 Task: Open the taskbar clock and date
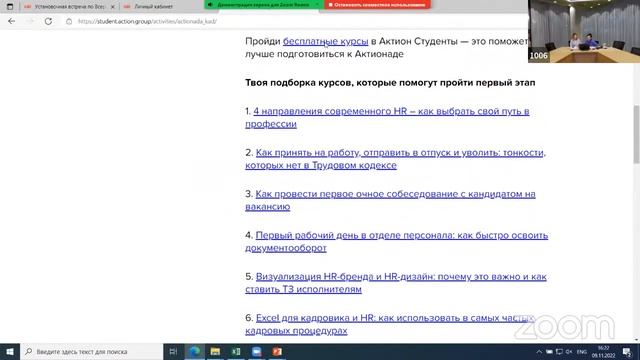coord(603,351)
